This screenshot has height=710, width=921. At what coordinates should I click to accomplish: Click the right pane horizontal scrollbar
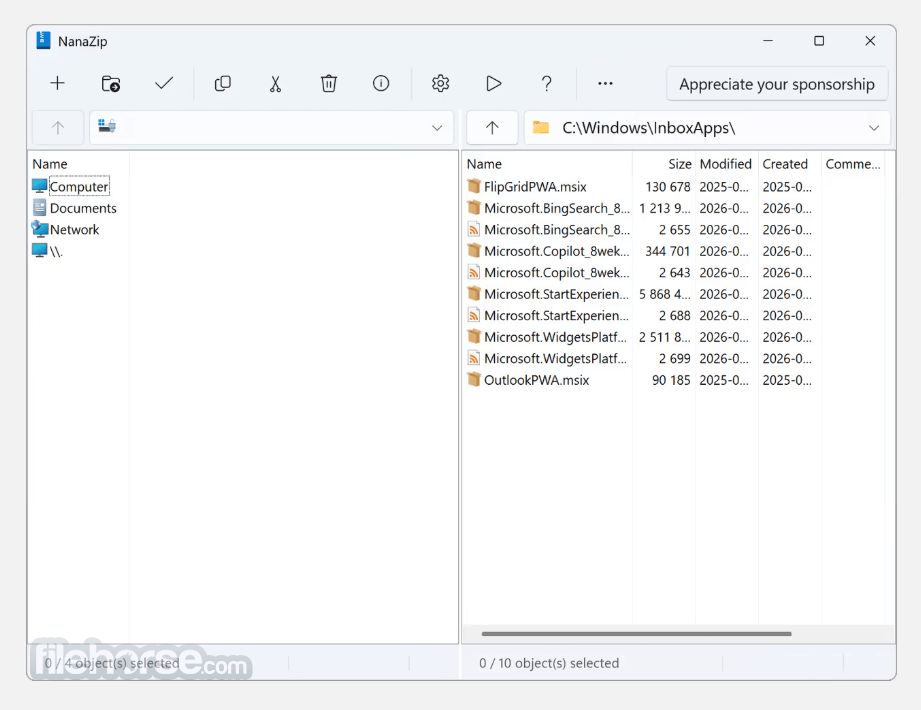[636, 634]
